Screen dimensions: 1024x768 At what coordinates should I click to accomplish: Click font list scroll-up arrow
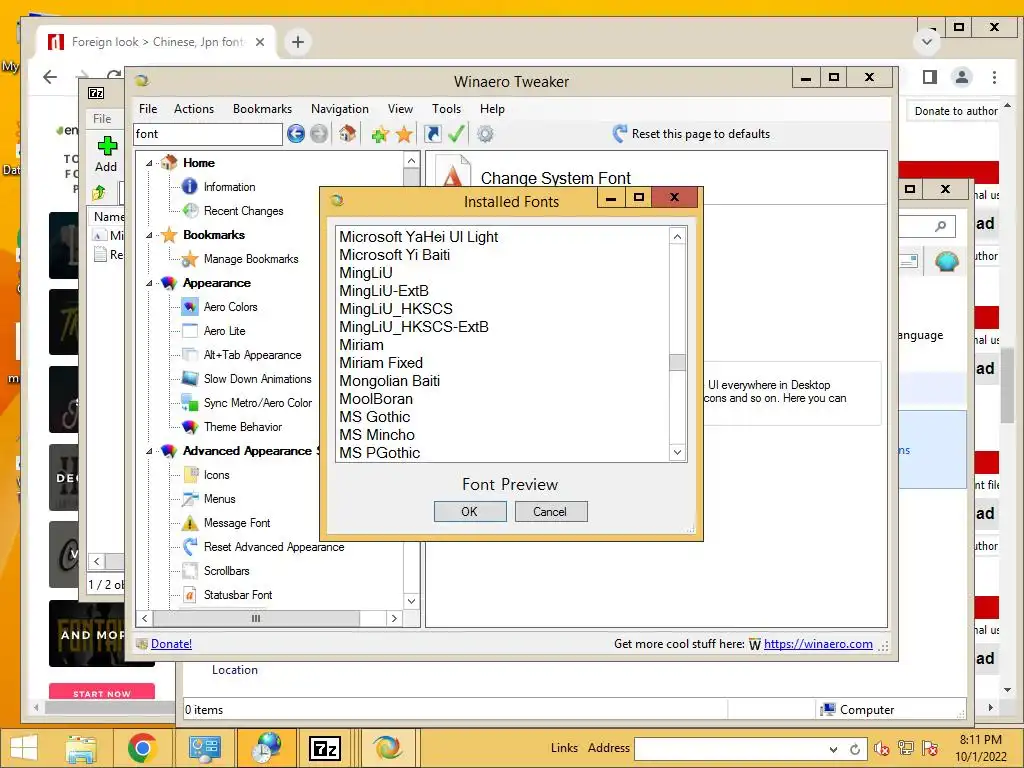[677, 236]
